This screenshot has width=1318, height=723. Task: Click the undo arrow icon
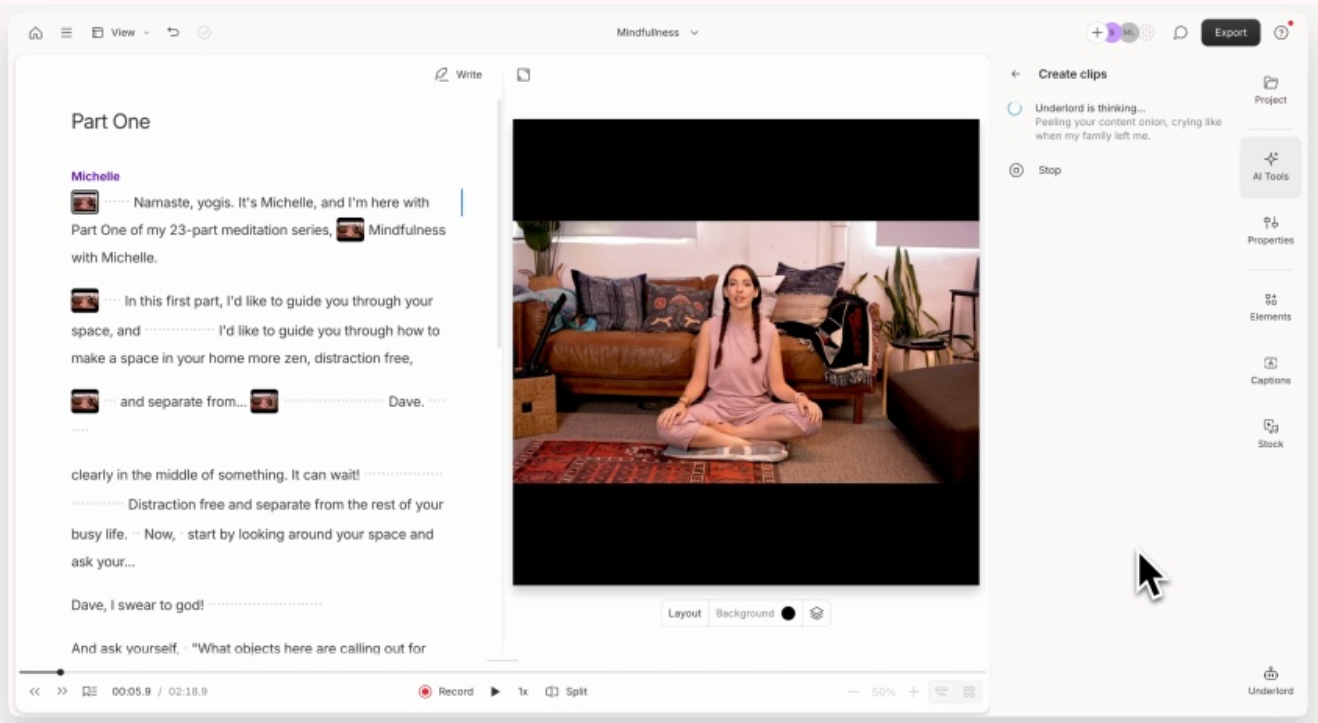coord(173,33)
